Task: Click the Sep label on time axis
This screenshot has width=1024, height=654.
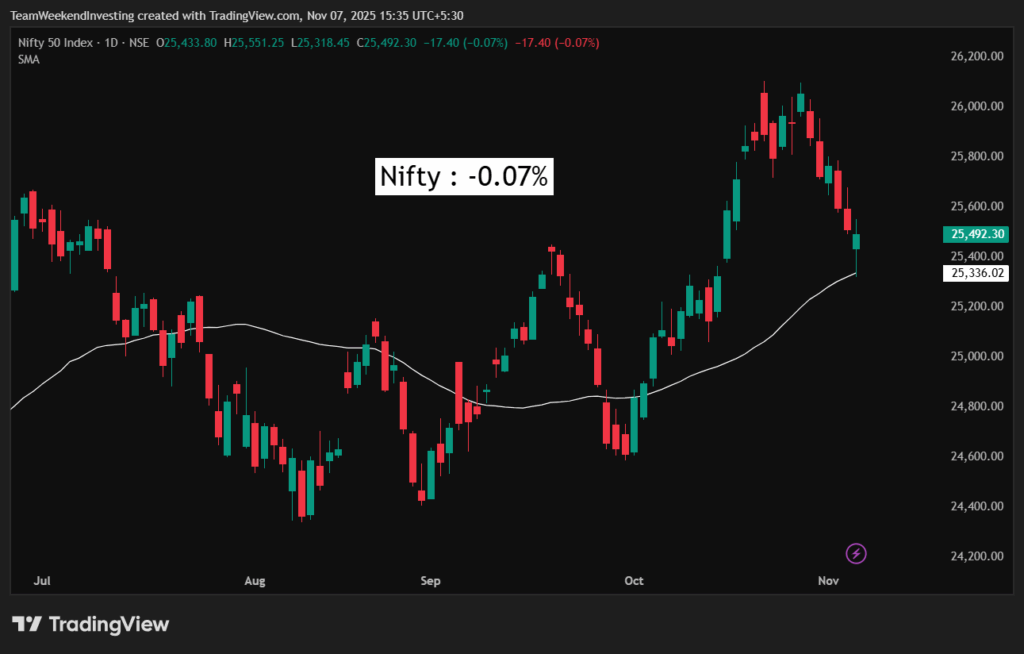Action: 430,580
